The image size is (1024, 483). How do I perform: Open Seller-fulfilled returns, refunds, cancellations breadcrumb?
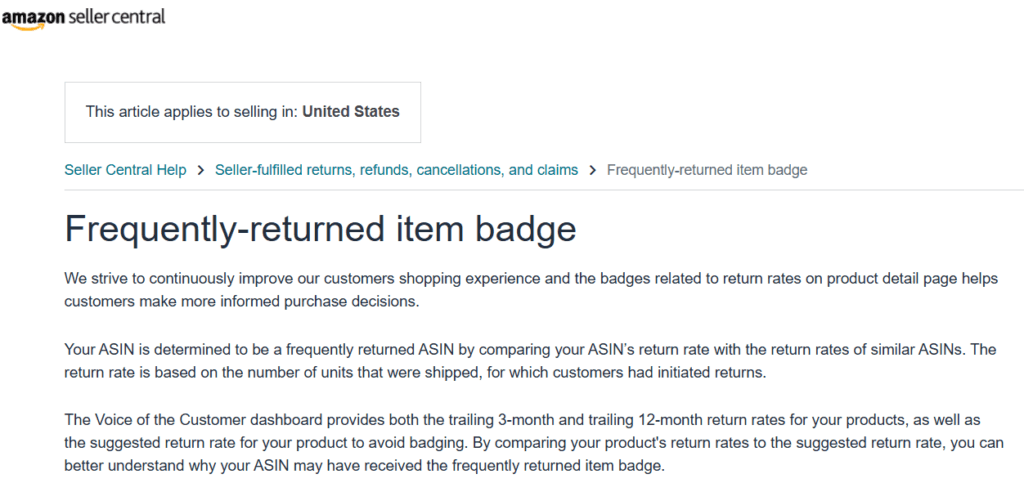click(x=396, y=170)
